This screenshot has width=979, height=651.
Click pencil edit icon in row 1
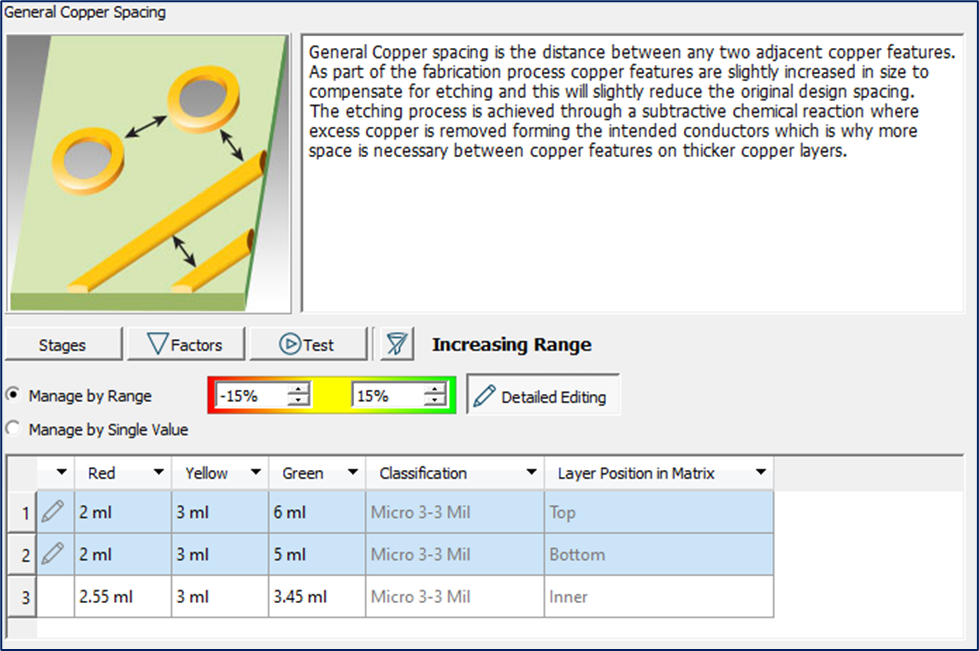(x=54, y=512)
